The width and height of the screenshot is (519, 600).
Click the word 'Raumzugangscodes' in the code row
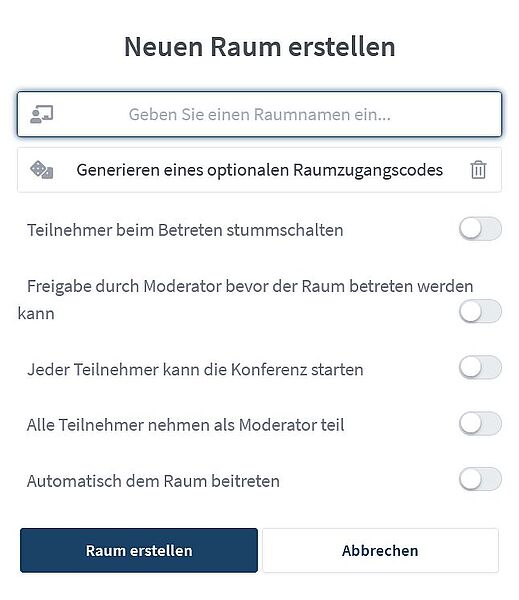368,170
